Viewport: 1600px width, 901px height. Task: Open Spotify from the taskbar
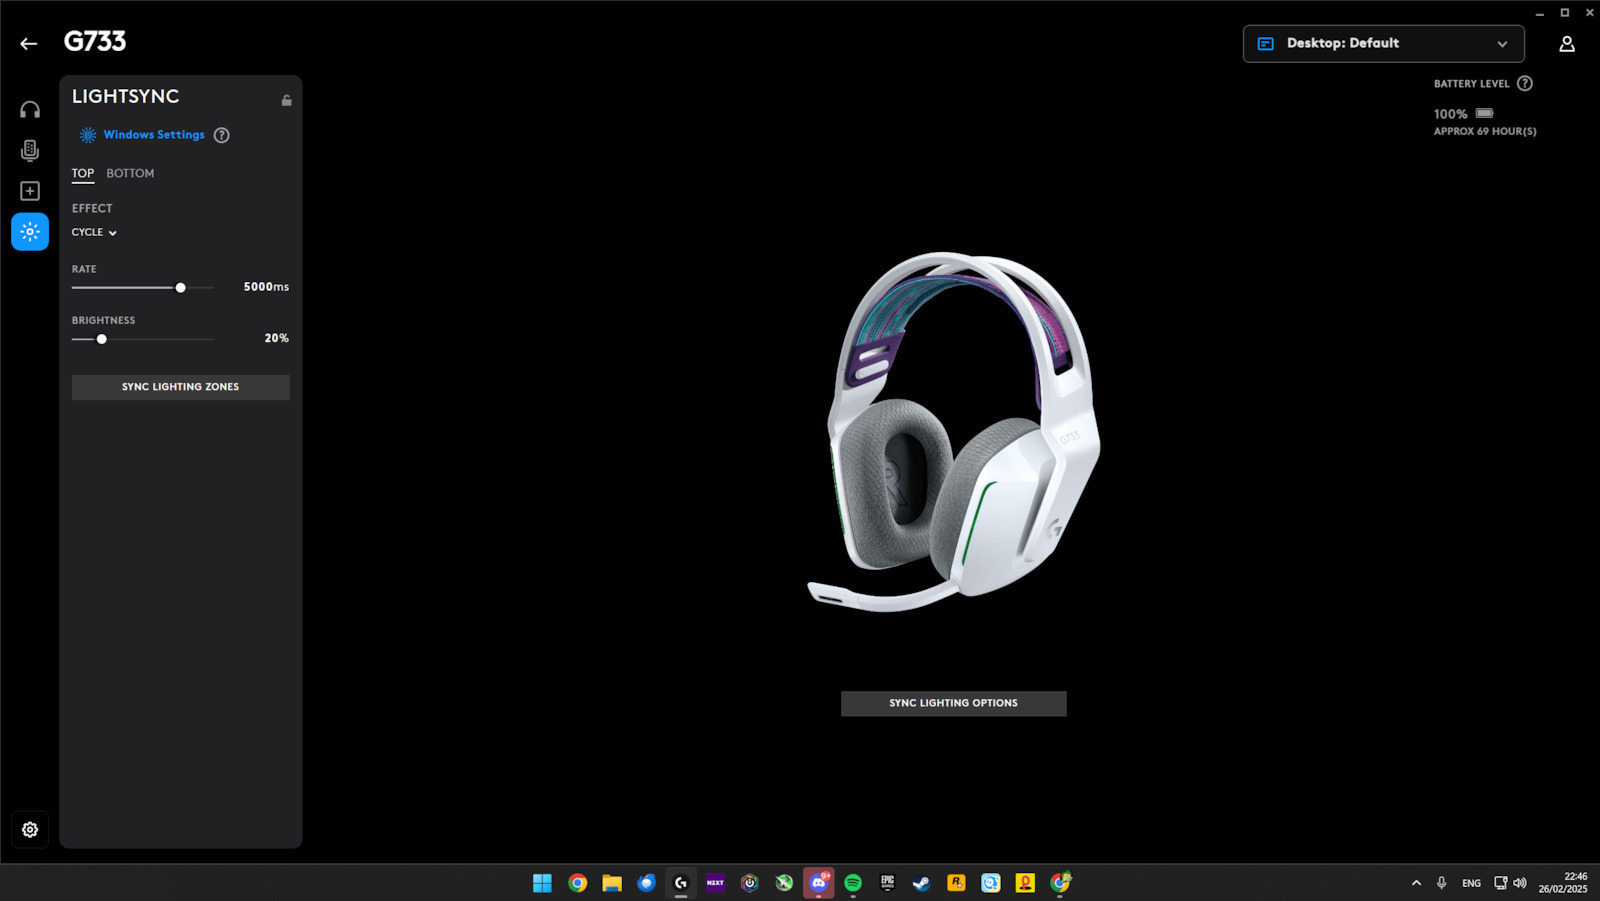tap(853, 882)
